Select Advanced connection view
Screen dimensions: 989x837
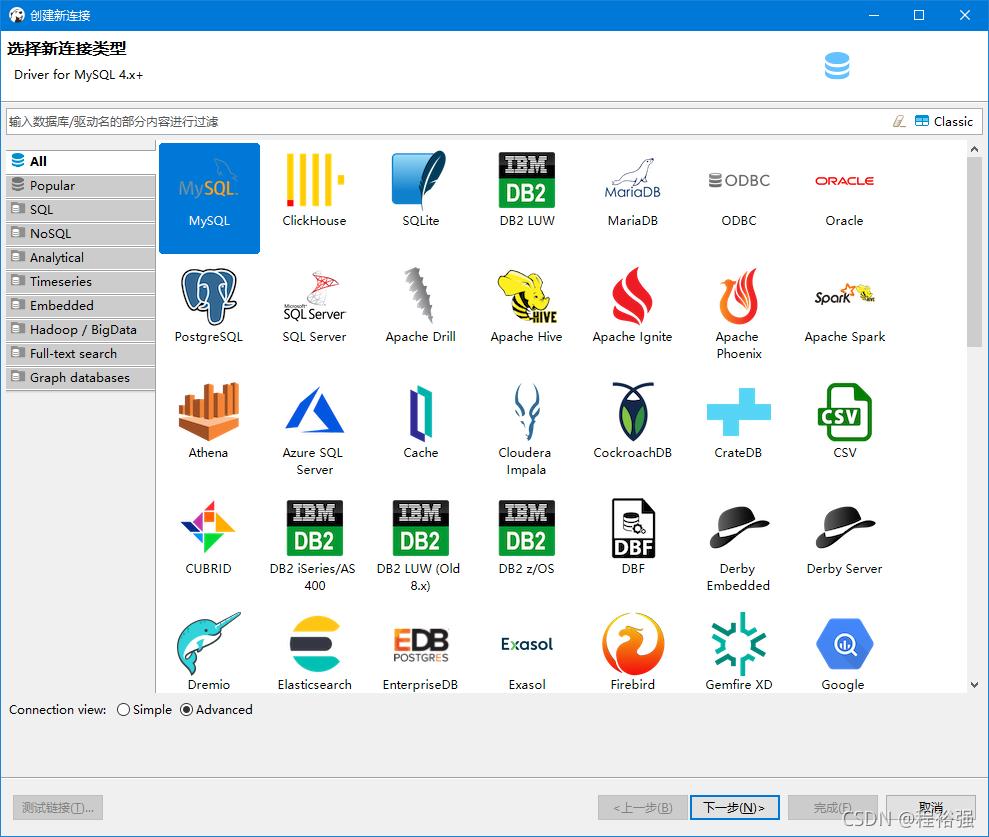[216, 710]
